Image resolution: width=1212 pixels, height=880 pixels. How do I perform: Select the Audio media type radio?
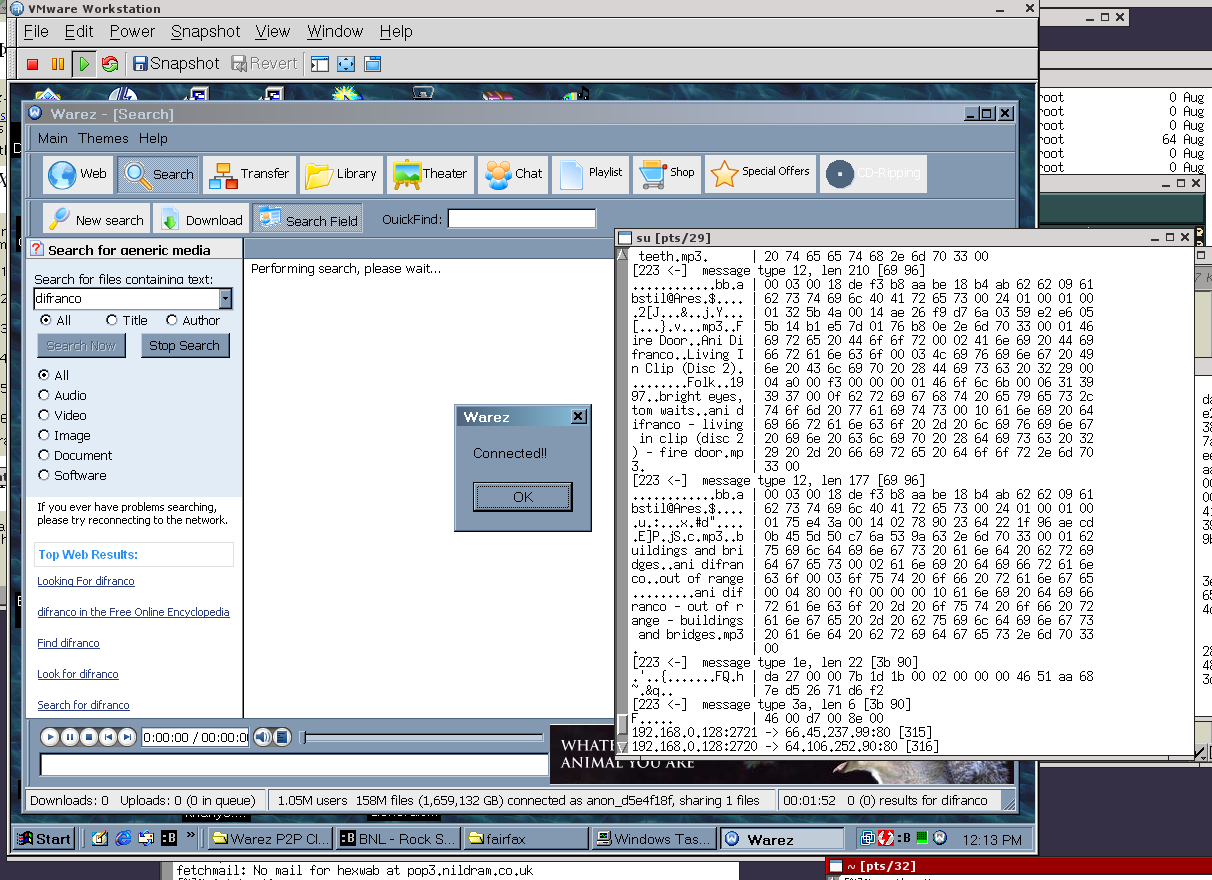click(44, 395)
